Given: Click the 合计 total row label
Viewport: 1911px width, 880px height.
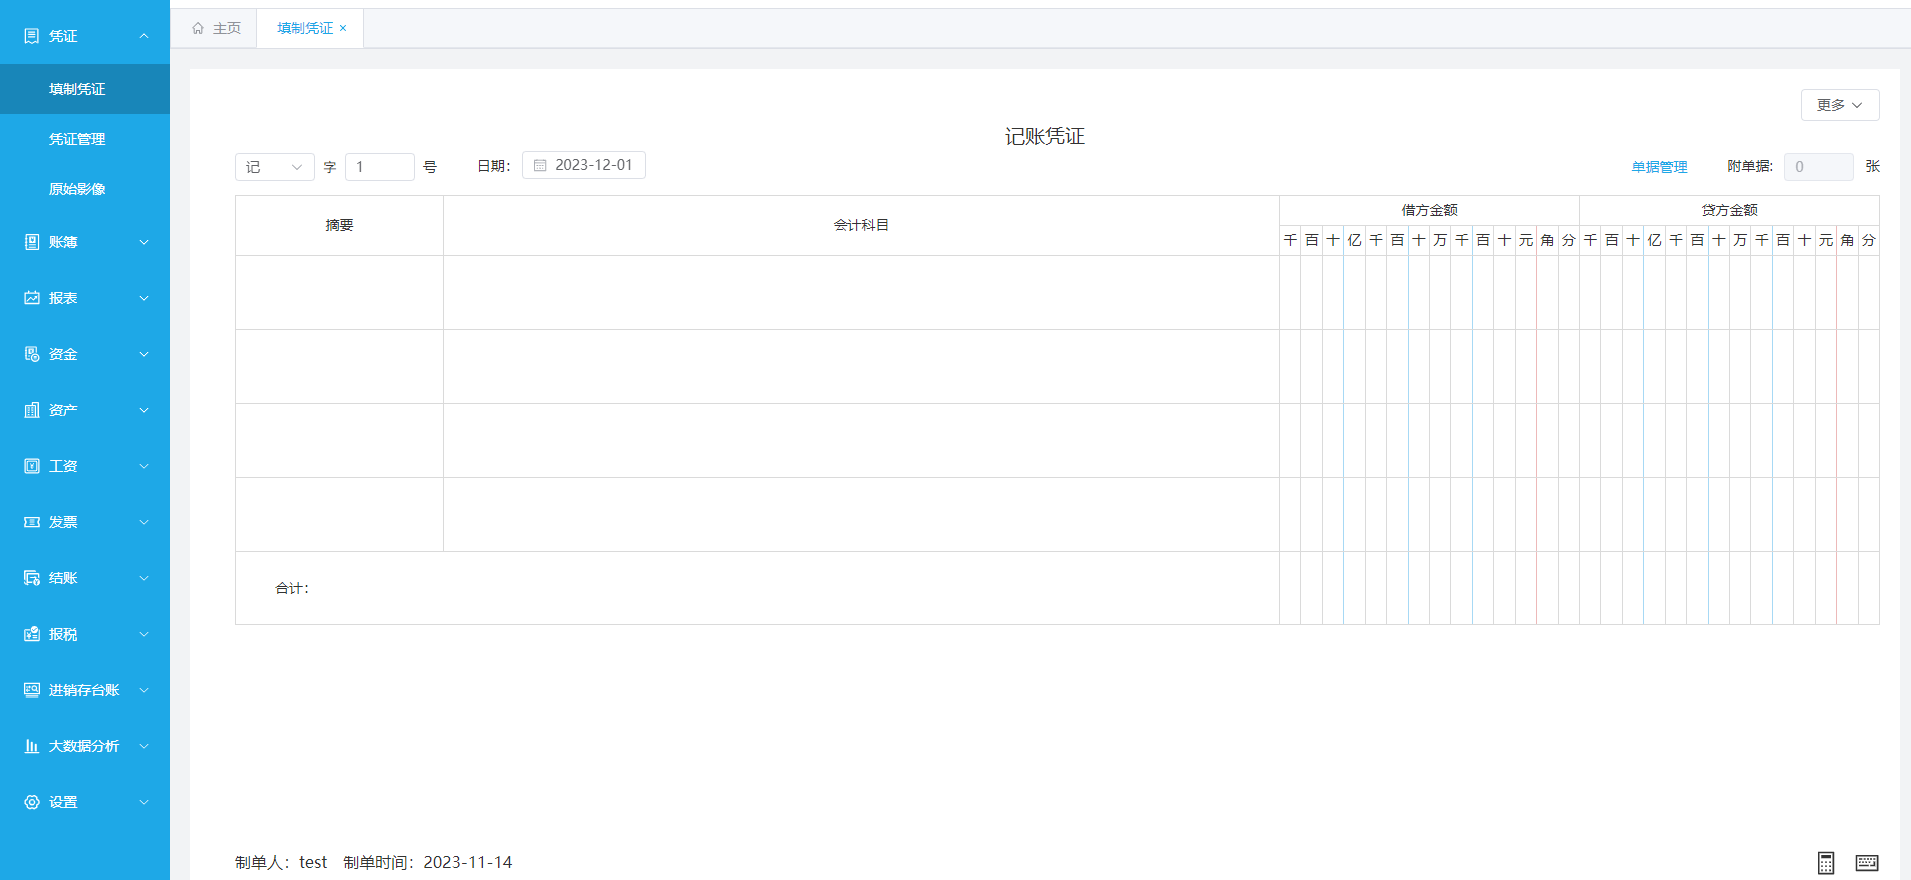Looking at the screenshot, I should pyautogui.click(x=292, y=588).
